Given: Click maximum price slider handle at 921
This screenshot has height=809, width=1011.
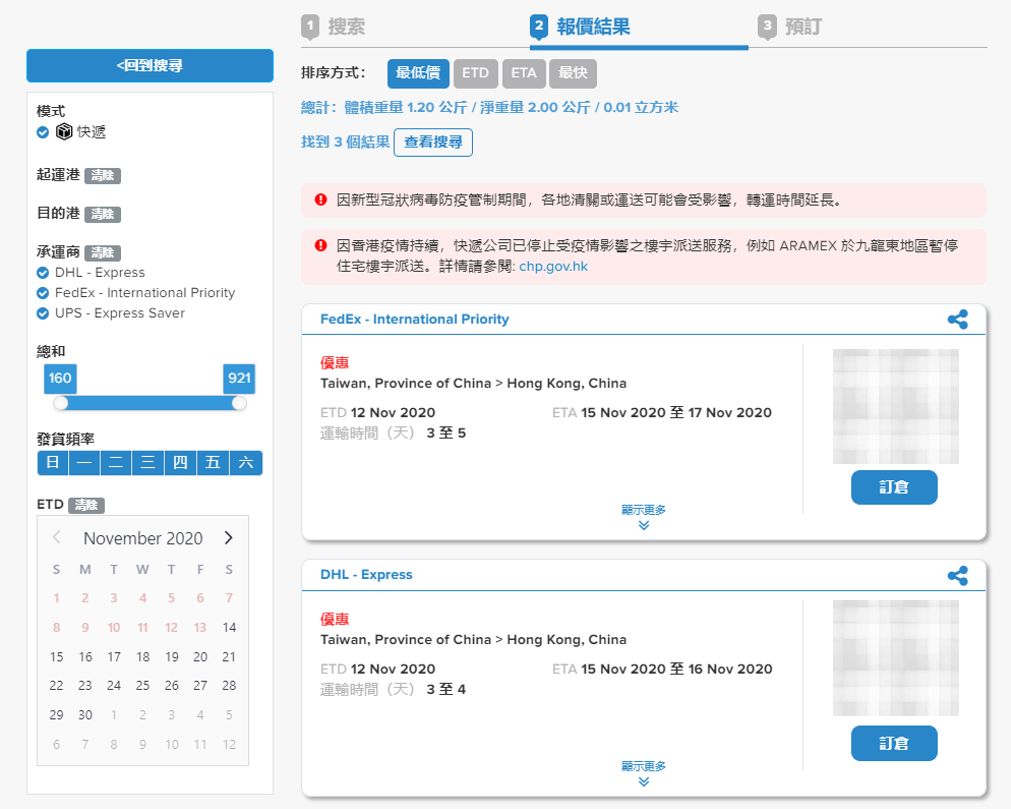Looking at the screenshot, I should [239, 403].
